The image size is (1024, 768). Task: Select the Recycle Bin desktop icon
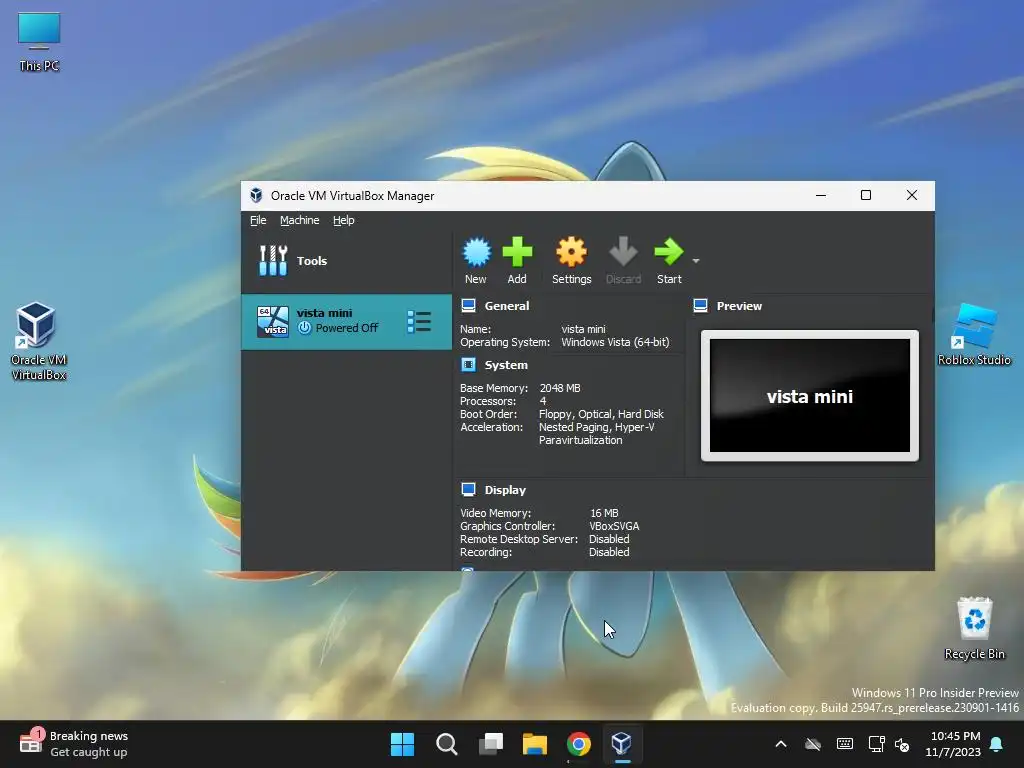pyautogui.click(x=974, y=628)
